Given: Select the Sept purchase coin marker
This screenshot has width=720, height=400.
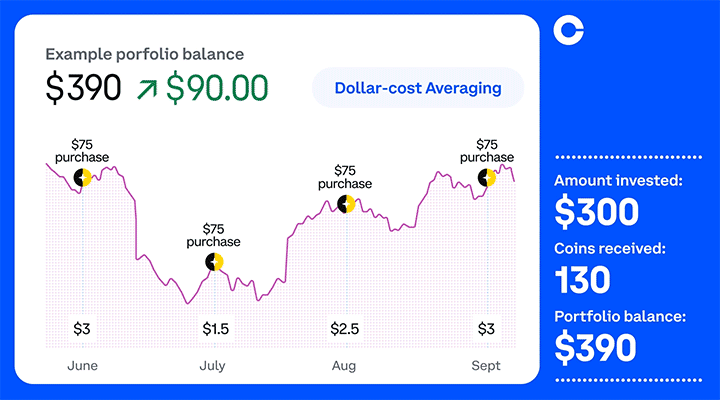Looking at the screenshot, I should (x=487, y=178).
